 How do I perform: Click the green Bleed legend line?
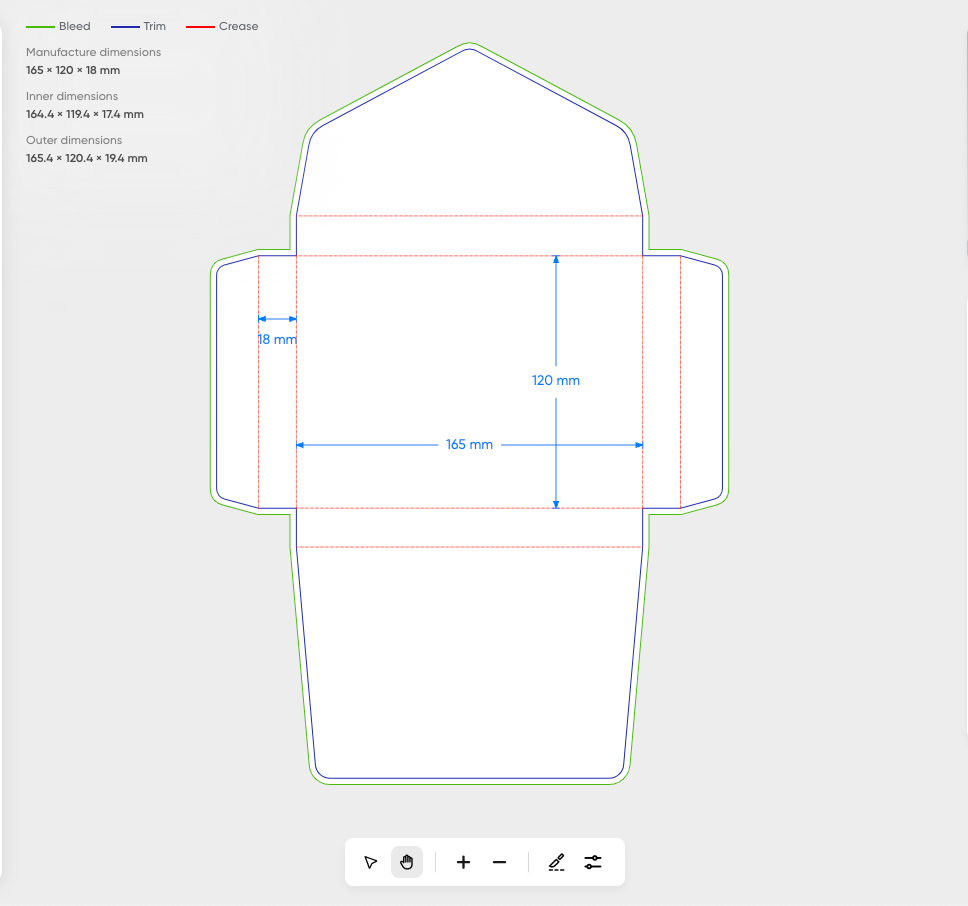pos(40,27)
